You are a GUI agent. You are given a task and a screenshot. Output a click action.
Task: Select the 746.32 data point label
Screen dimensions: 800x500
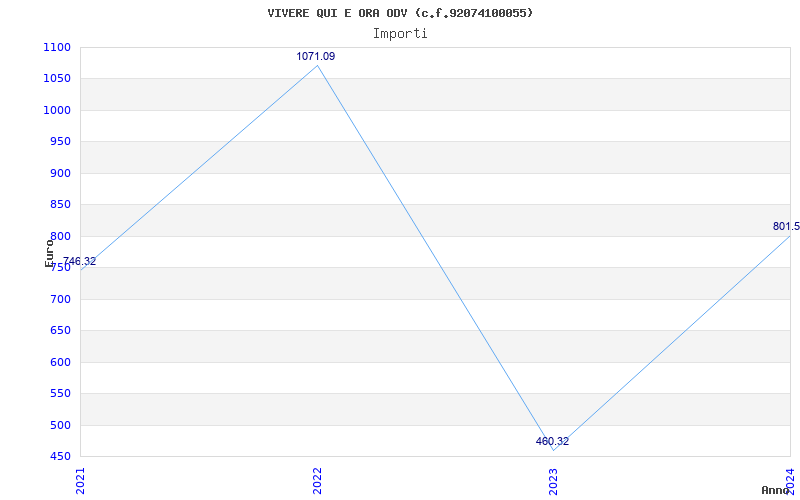(x=80, y=262)
